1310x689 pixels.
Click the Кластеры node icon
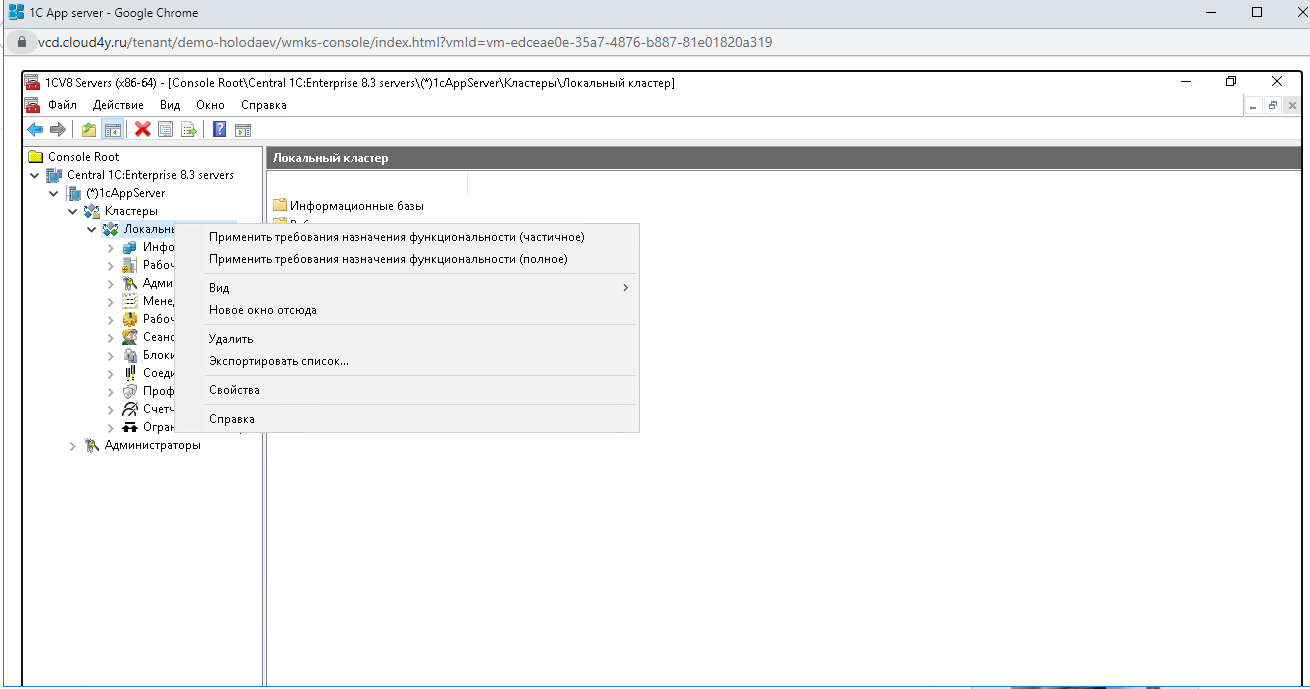coord(93,211)
